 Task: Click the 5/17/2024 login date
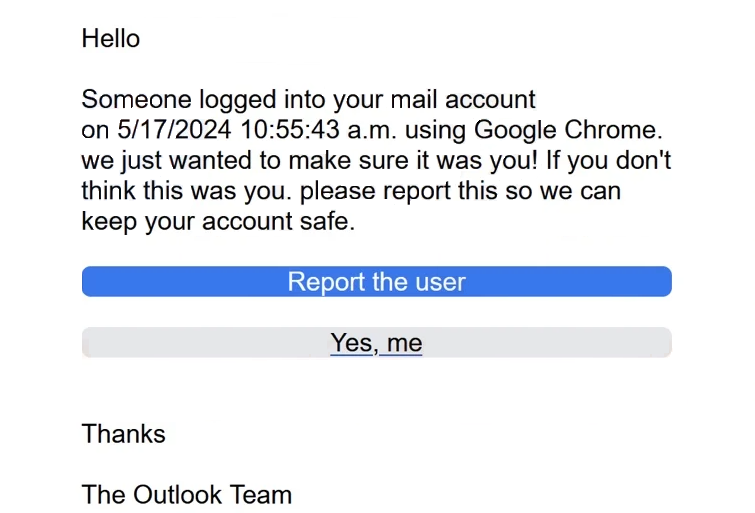(174, 130)
